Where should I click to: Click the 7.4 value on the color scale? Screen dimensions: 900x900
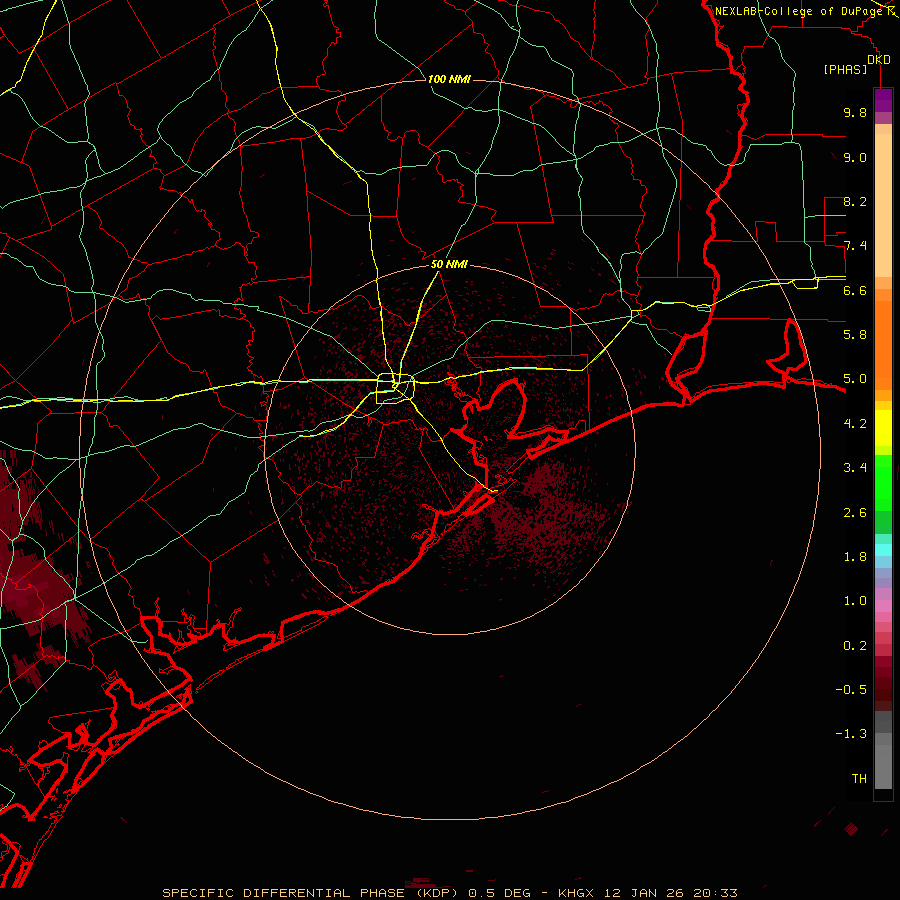pos(855,246)
